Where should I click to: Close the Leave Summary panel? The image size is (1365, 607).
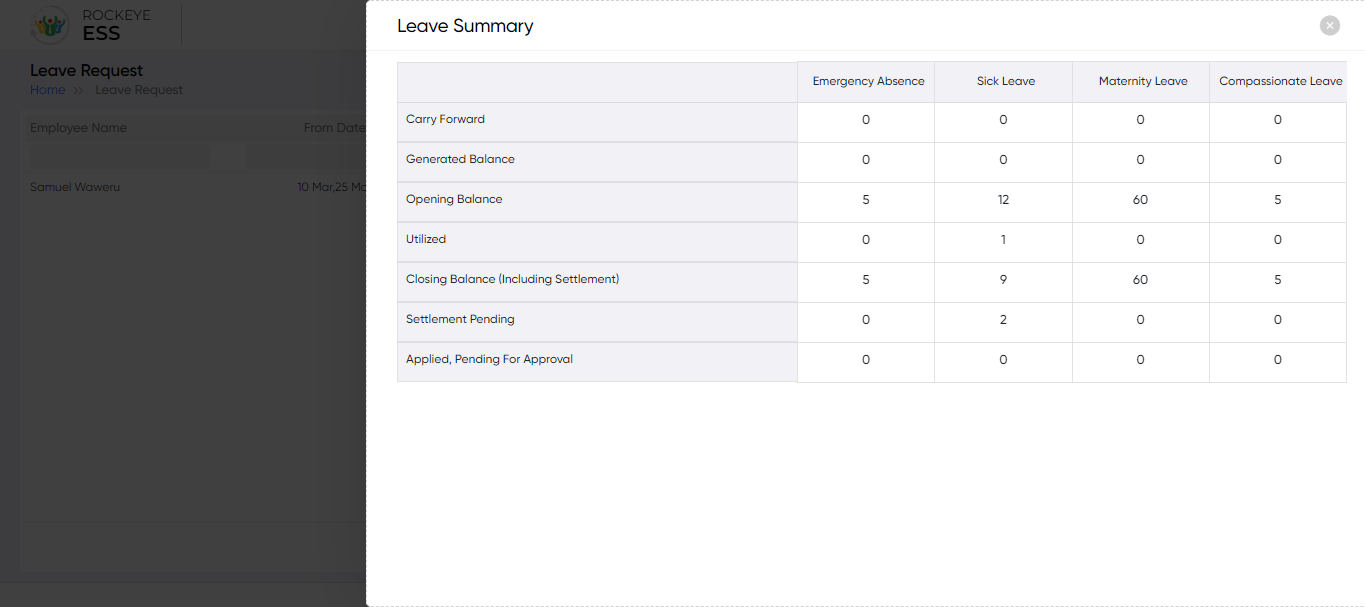click(x=1329, y=26)
